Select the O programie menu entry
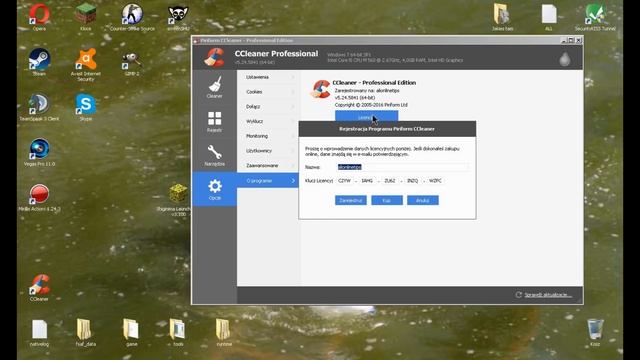This screenshot has height=360, width=640. coord(268,180)
